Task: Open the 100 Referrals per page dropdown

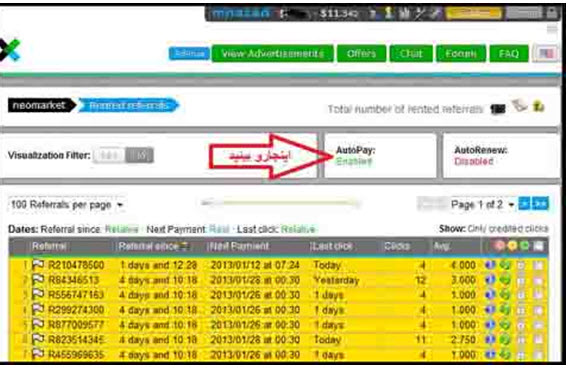Action: [67, 205]
